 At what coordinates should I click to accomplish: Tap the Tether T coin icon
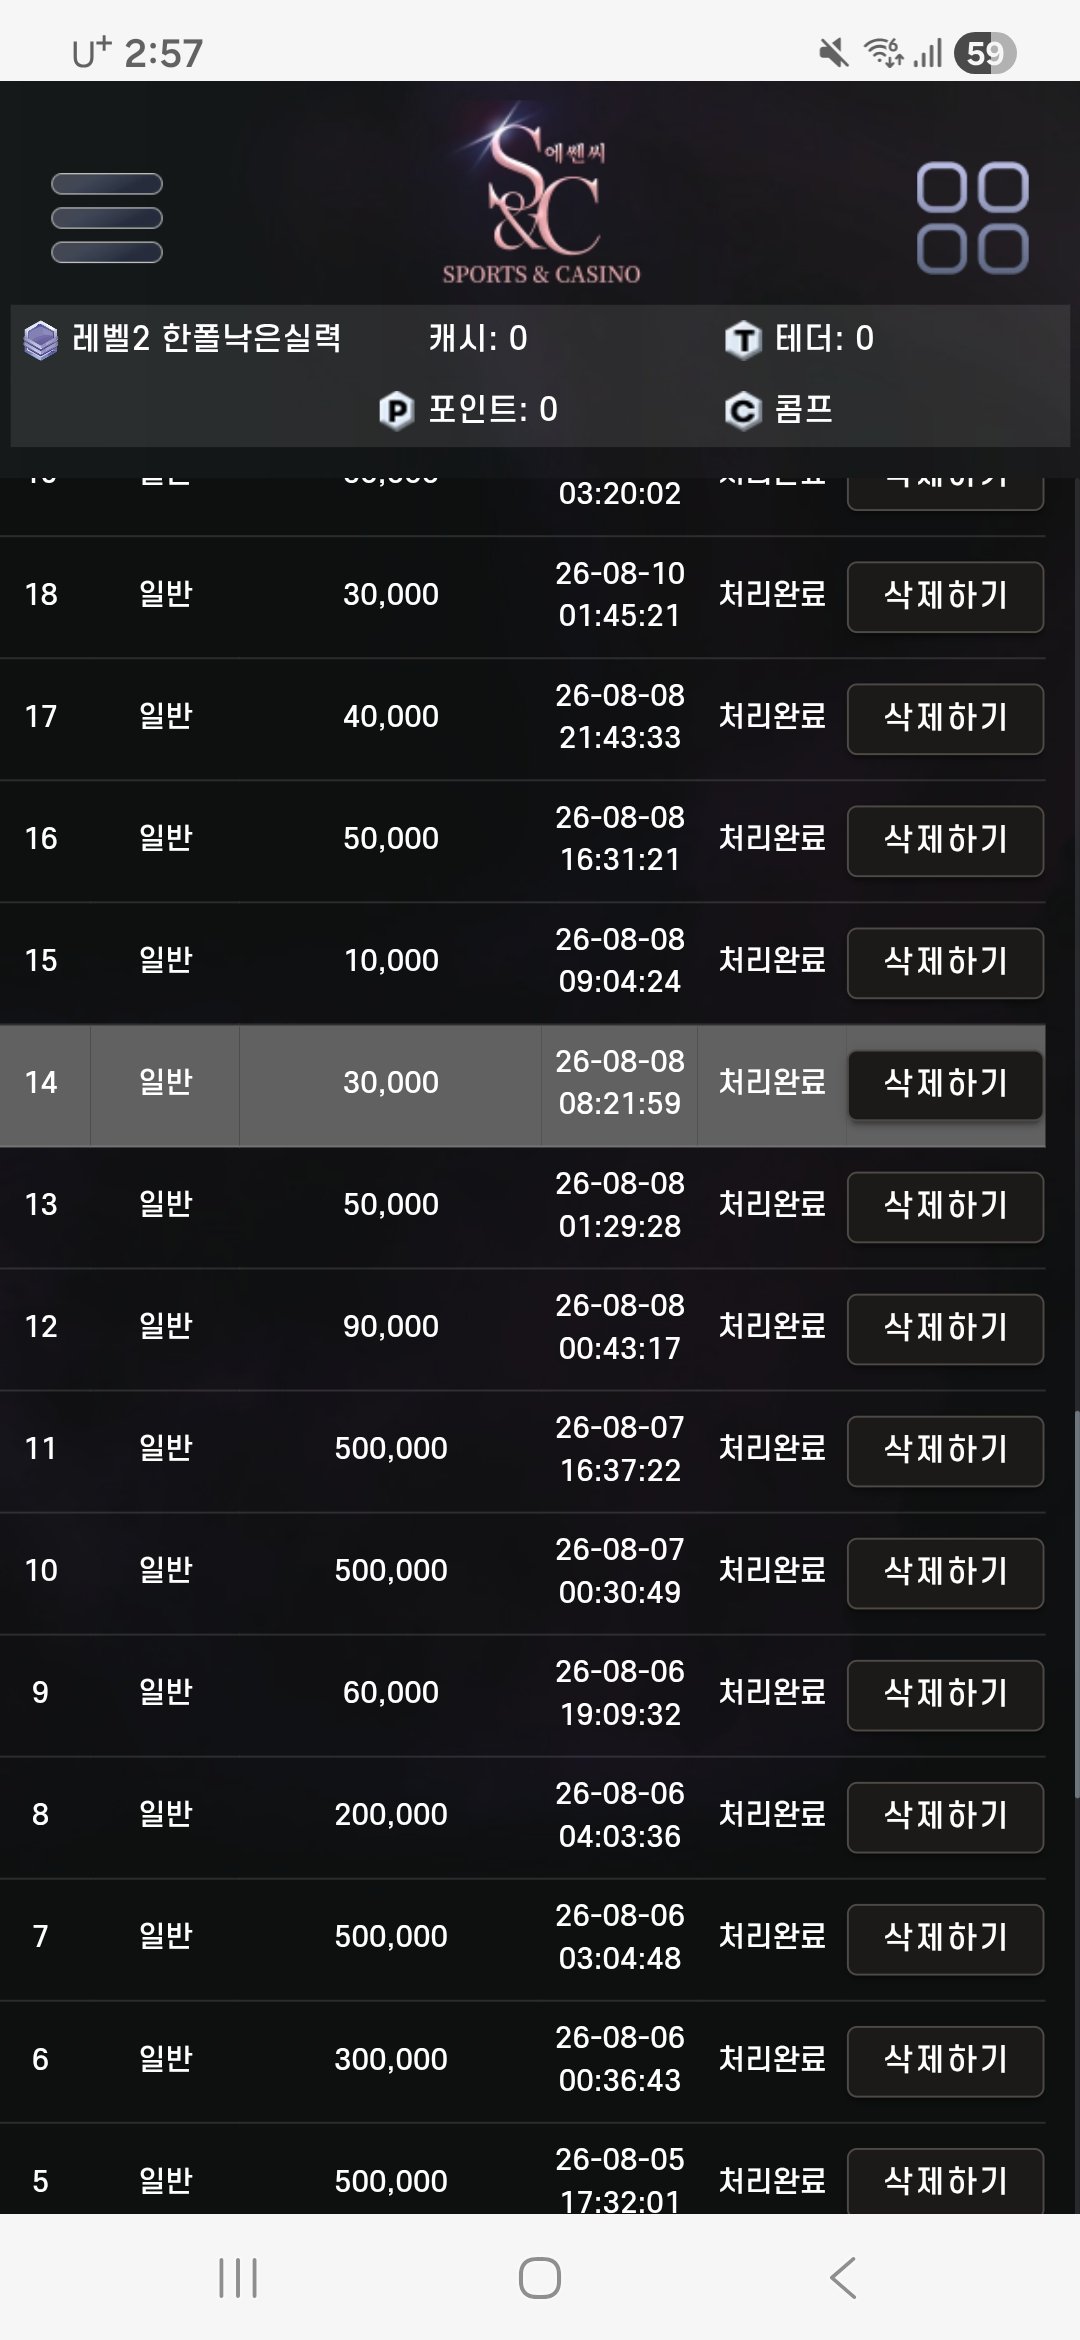coord(742,340)
